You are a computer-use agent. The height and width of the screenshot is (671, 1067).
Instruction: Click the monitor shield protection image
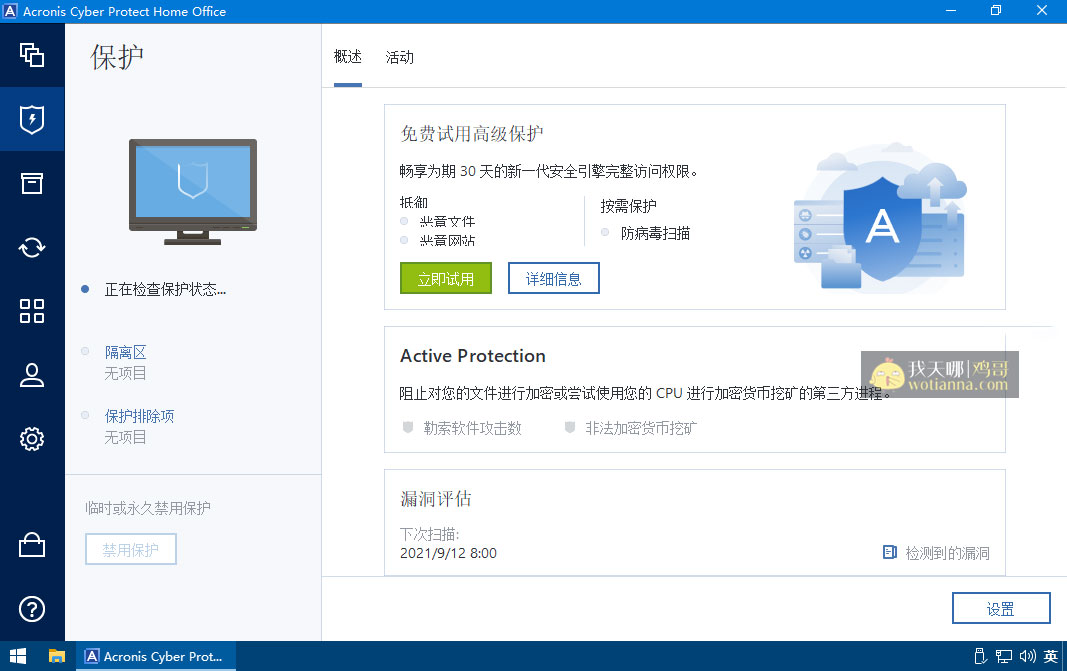[193, 192]
